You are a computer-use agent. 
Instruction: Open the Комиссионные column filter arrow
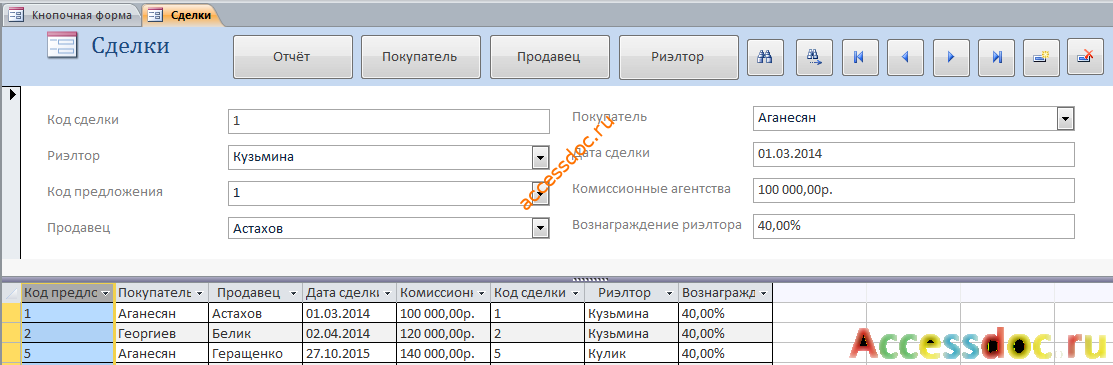click(482, 293)
